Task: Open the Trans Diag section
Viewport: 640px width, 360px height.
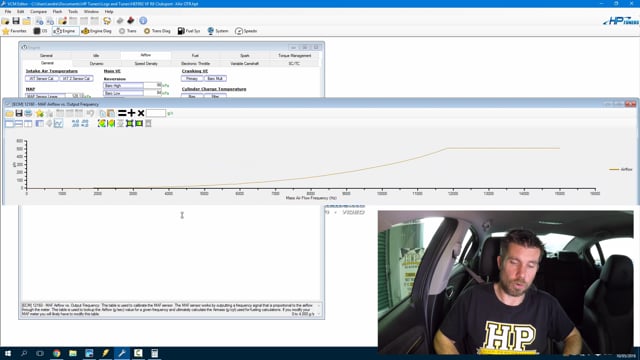Action: tap(157, 31)
